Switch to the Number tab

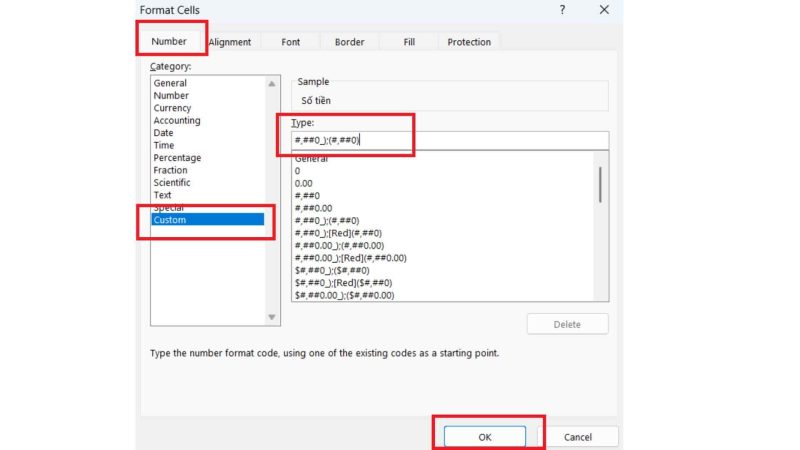click(169, 41)
